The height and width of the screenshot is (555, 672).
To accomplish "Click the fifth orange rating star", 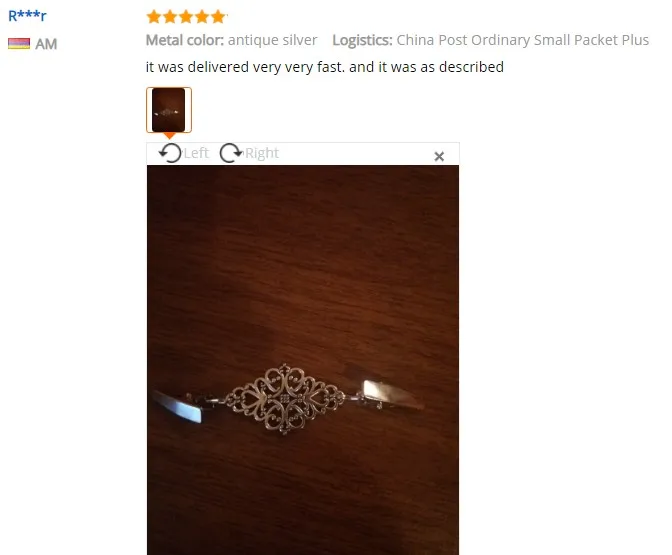I will (218, 17).
